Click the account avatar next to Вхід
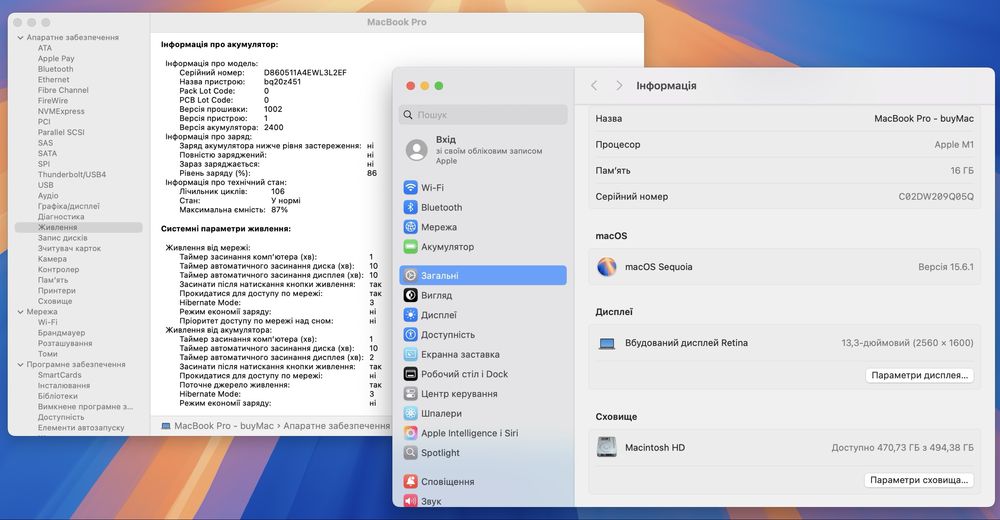The height and width of the screenshot is (520, 1000). 416,150
